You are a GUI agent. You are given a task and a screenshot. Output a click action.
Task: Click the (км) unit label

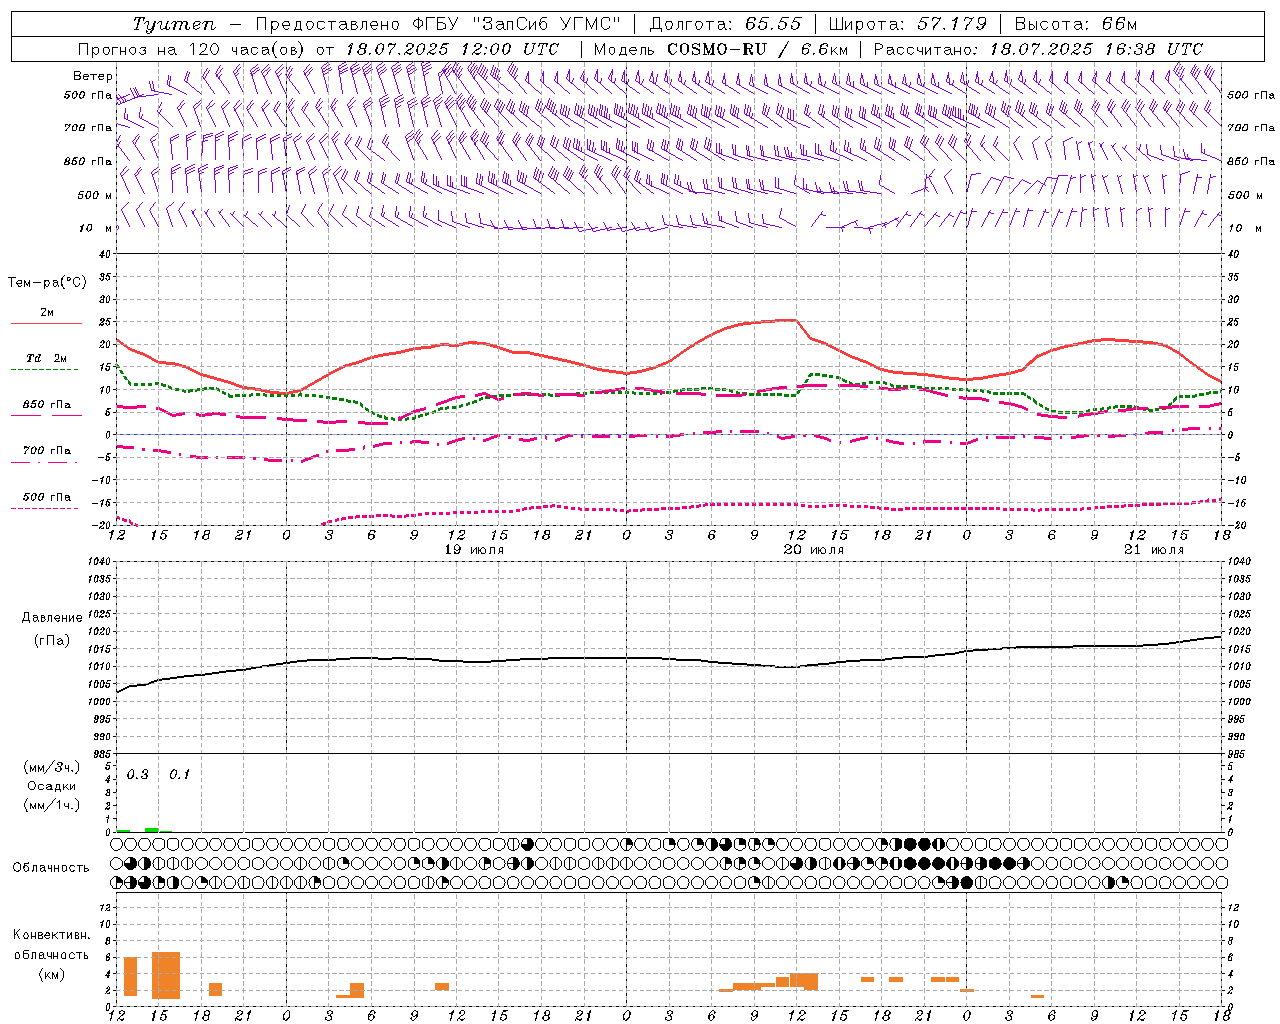pyautogui.click(x=51, y=974)
